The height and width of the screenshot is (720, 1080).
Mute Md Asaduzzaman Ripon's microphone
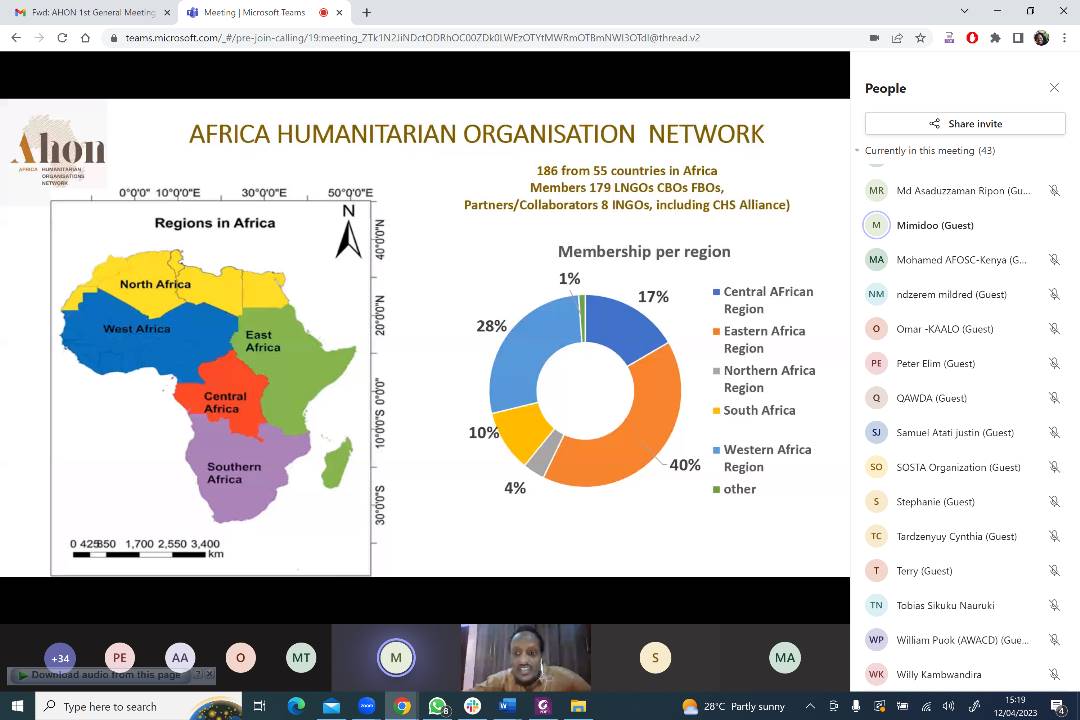(x=1055, y=190)
